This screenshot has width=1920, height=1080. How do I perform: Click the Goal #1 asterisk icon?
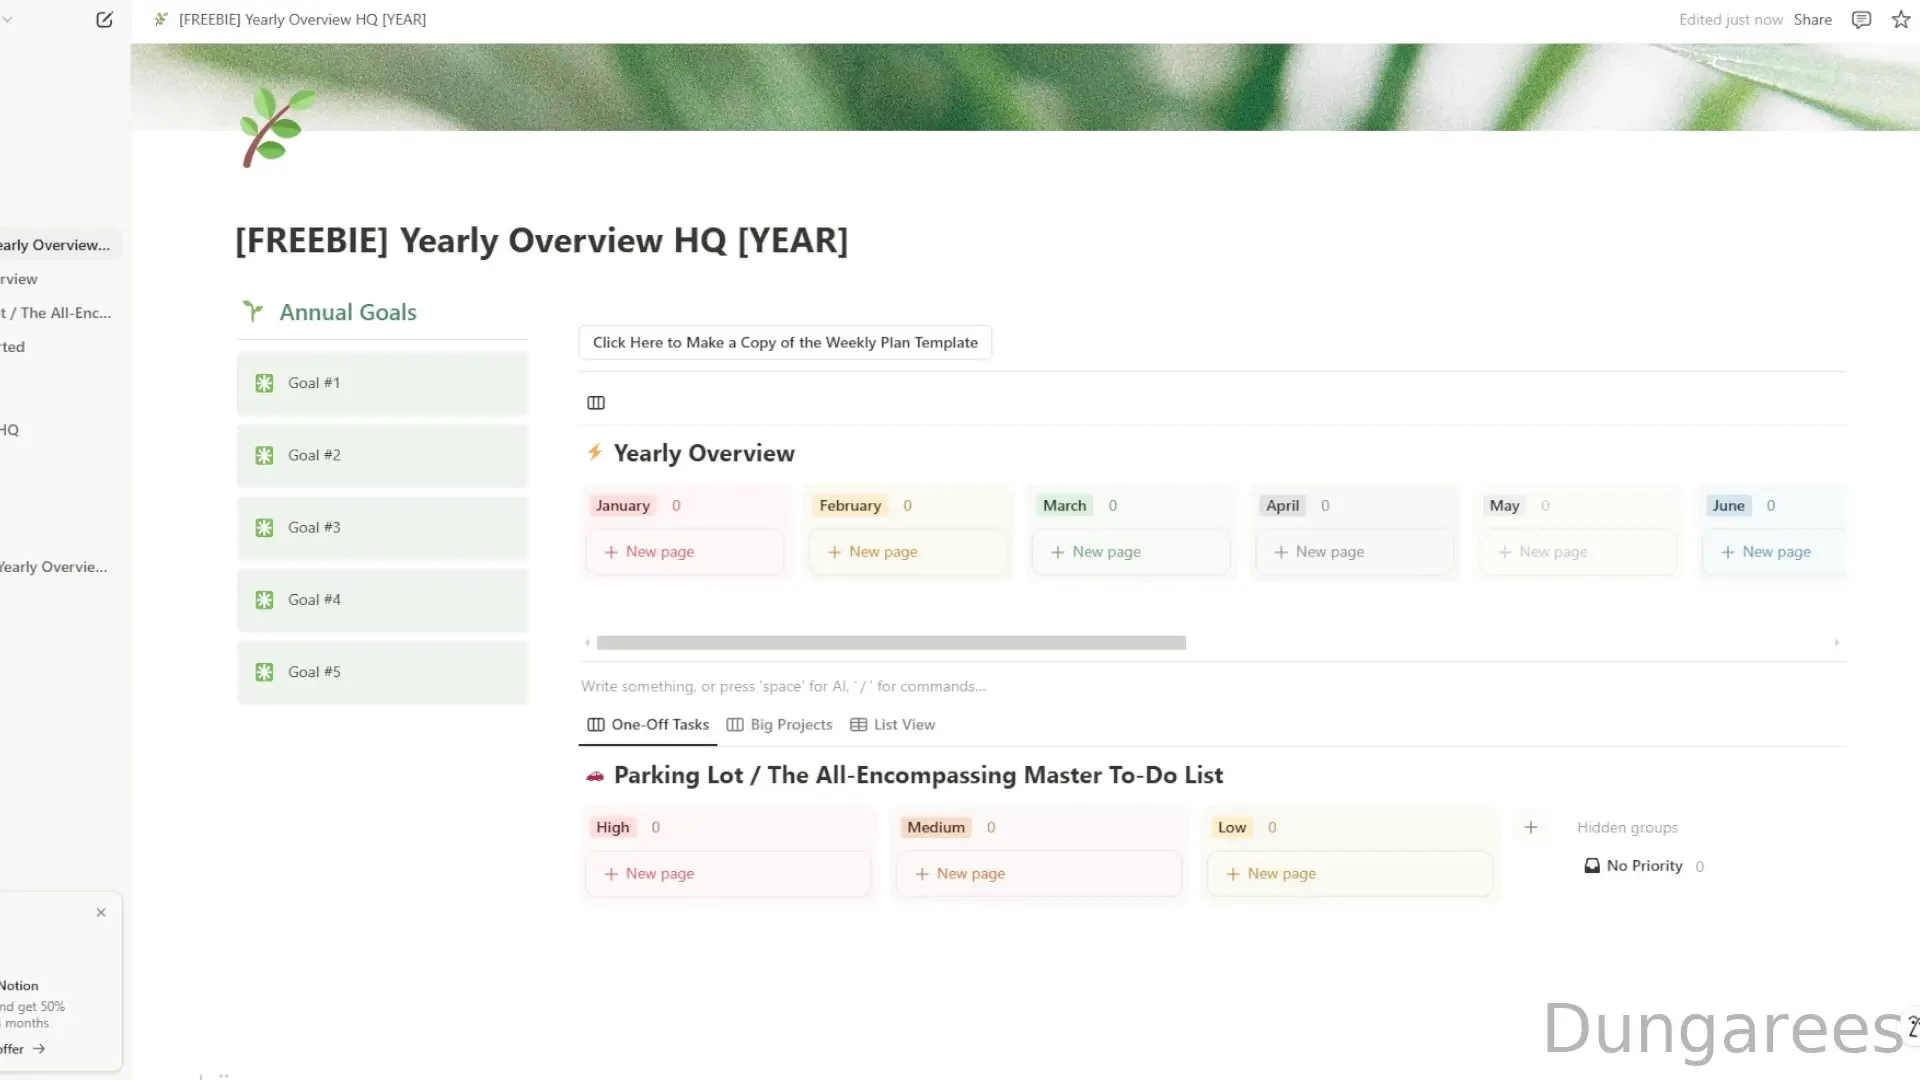click(x=264, y=383)
